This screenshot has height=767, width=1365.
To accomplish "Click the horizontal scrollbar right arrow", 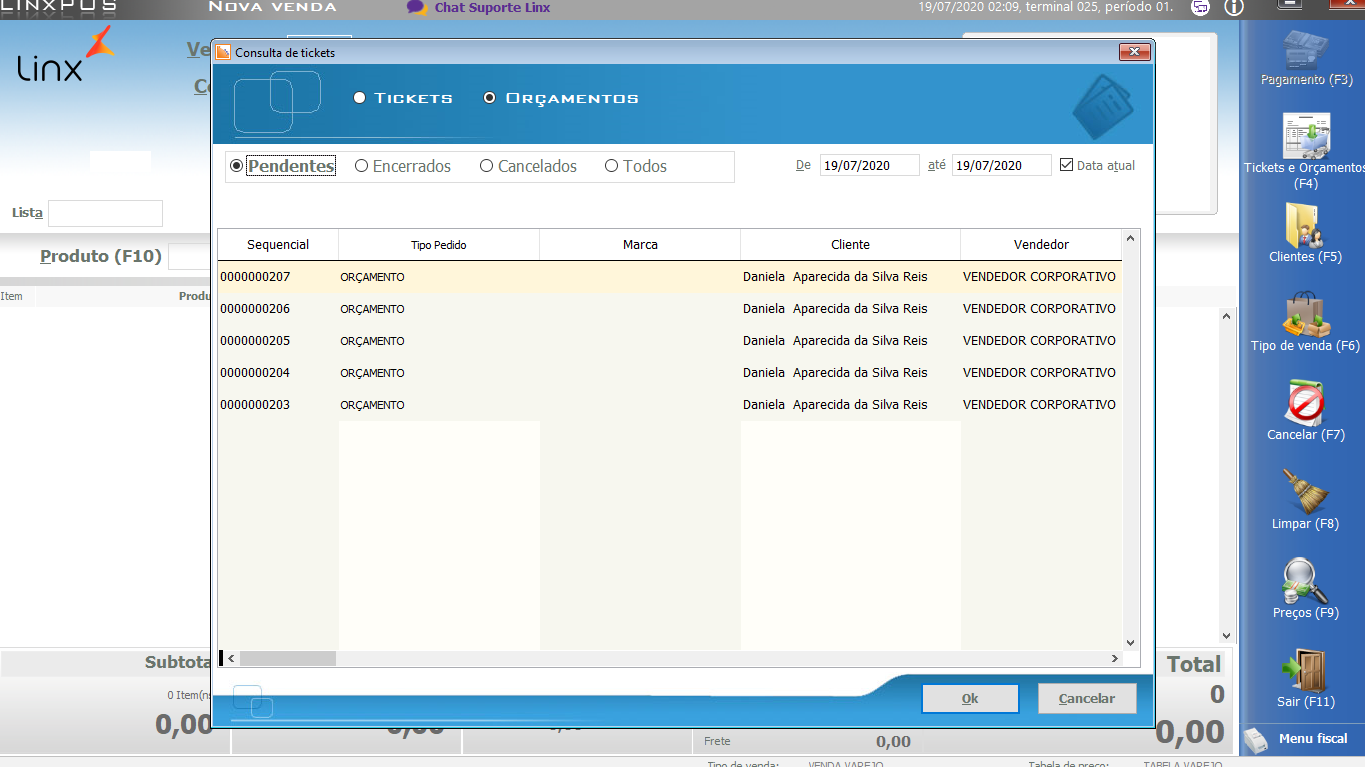I will click(1115, 658).
